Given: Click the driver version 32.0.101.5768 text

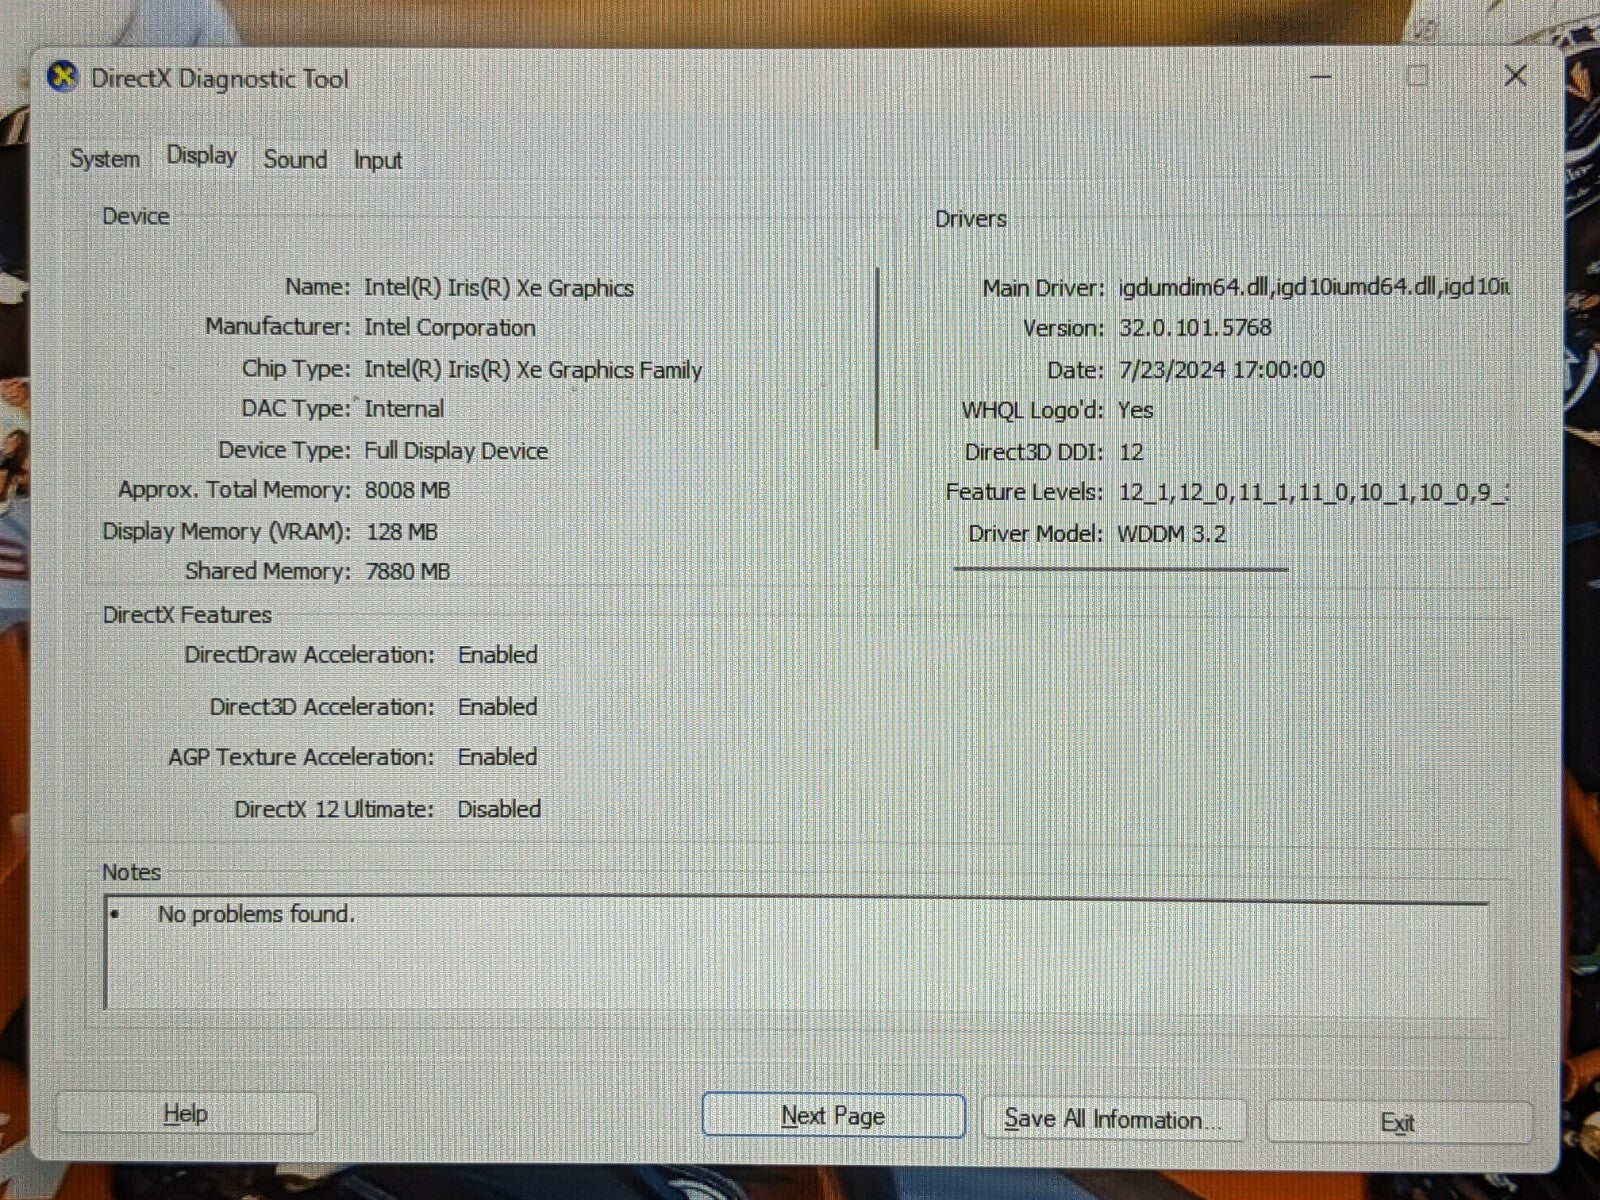Looking at the screenshot, I should pos(1195,328).
